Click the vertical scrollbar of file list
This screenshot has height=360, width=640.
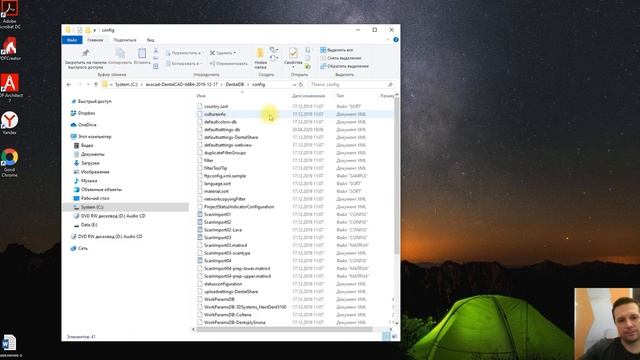click(396, 176)
